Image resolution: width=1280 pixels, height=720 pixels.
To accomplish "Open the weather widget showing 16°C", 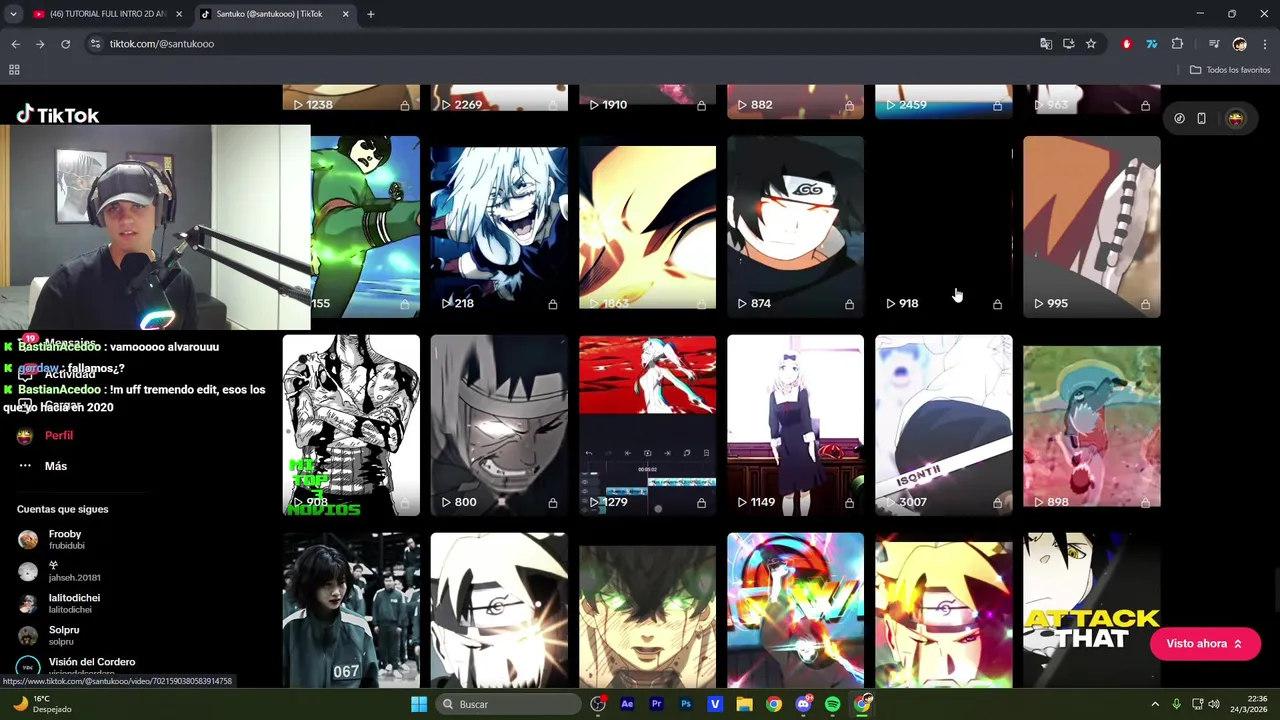I will click(40, 704).
